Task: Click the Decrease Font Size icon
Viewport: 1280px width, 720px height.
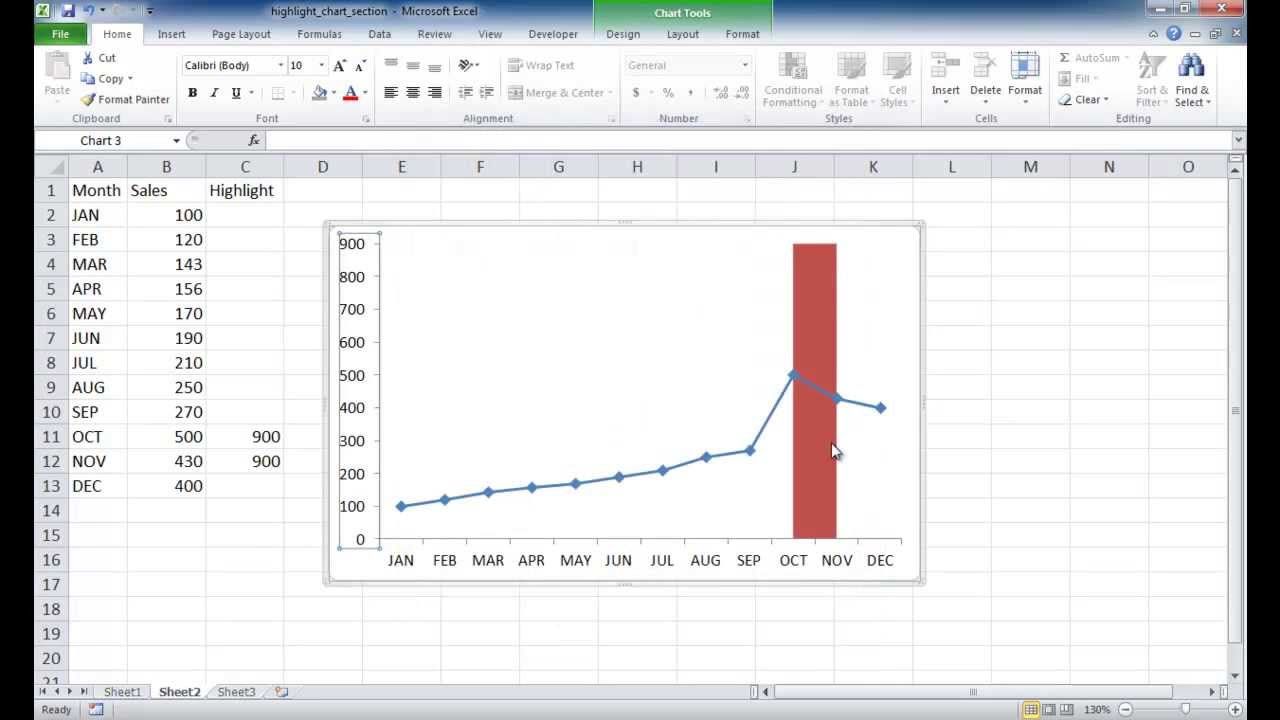Action: [360, 65]
